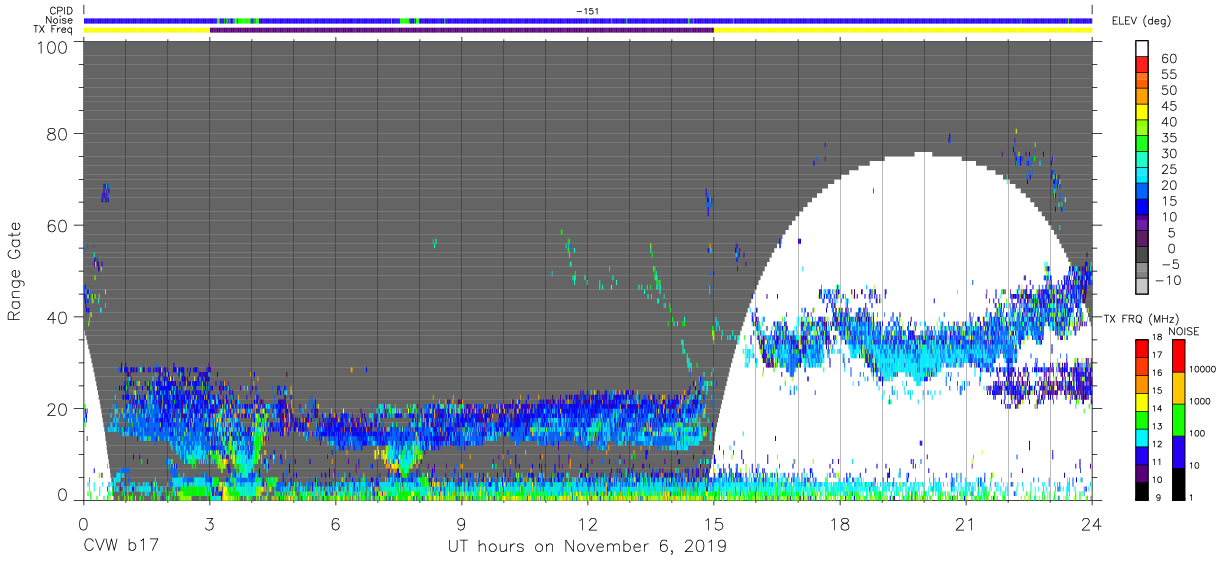Click the '24' tick on UT hours axis

pyautogui.click(x=1092, y=524)
